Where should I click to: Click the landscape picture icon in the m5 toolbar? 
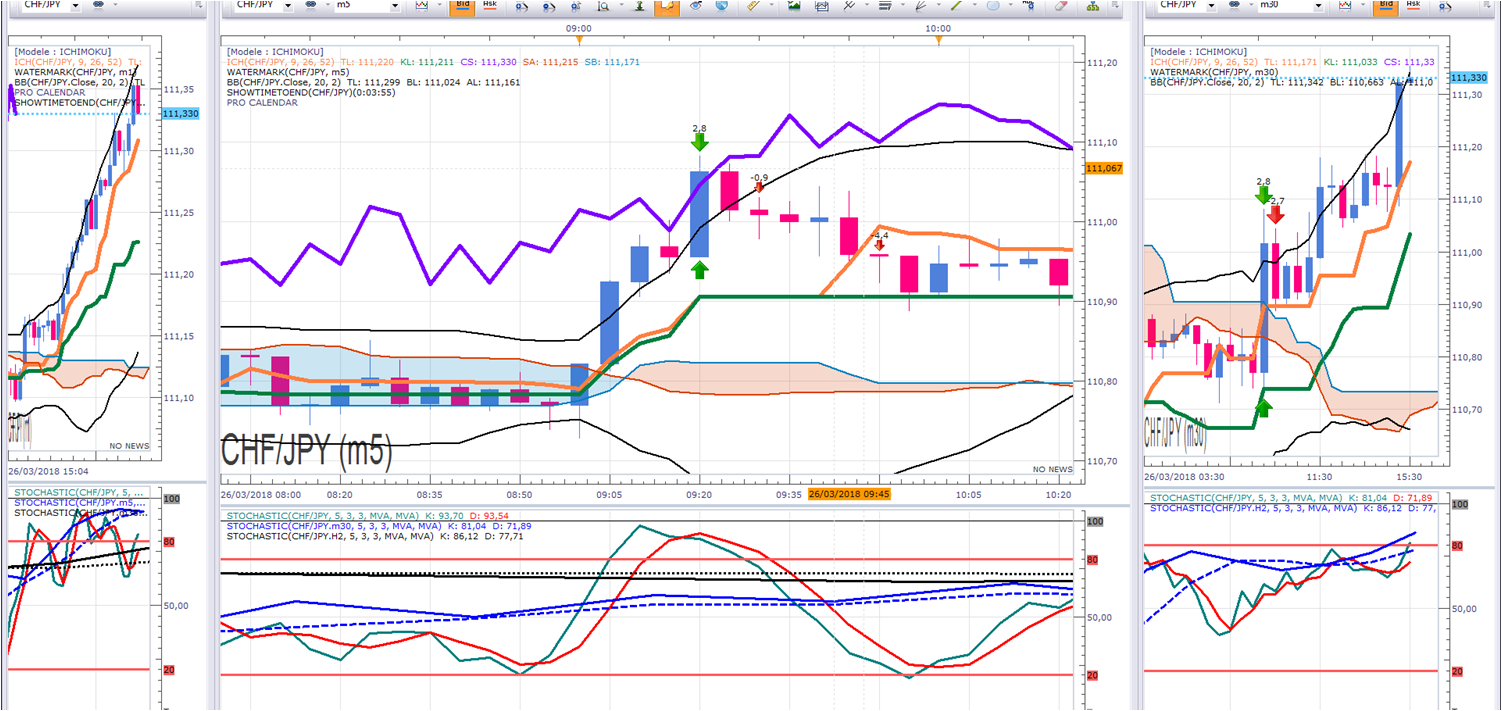tap(794, 6)
